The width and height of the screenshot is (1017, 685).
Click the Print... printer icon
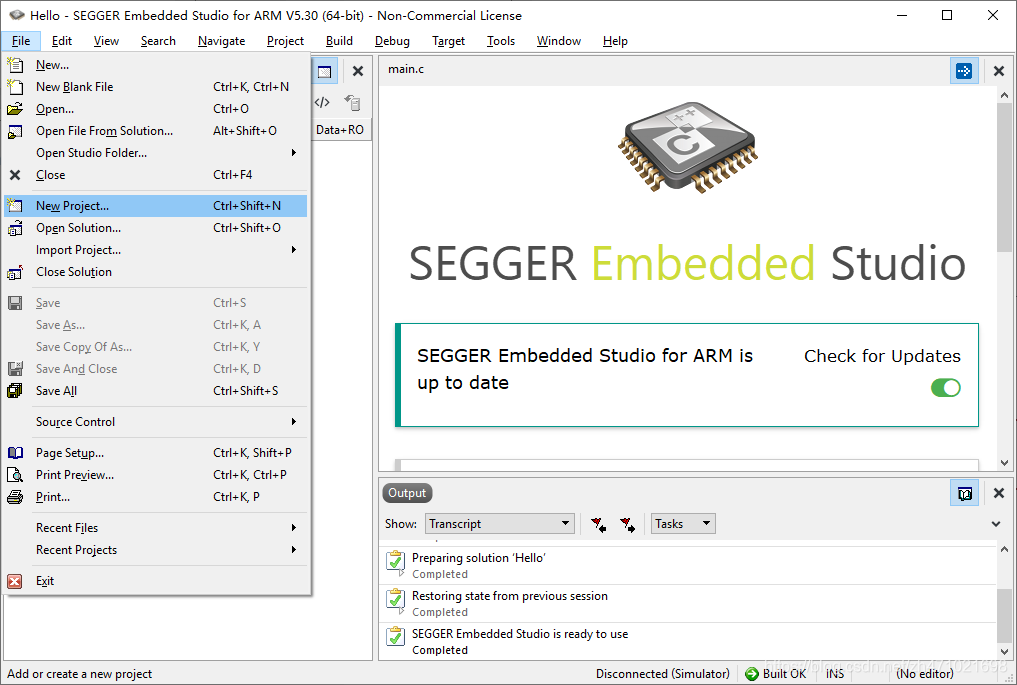[x=15, y=497]
